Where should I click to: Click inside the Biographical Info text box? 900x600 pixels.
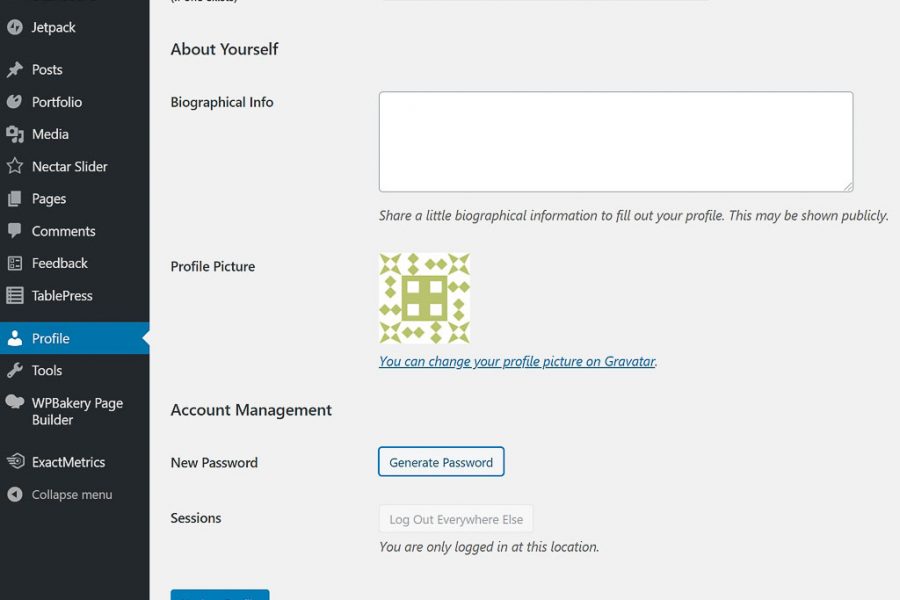tap(615, 141)
